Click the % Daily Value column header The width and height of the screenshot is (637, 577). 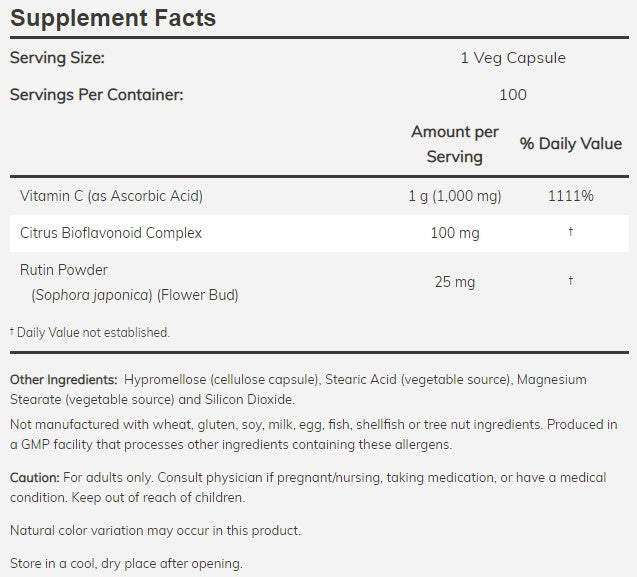pyautogui.click(x=571, y=144)
